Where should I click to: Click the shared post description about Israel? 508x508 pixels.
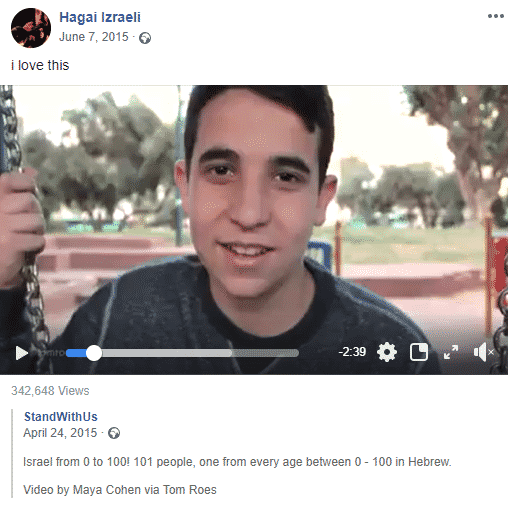click(x=237, y=462)
